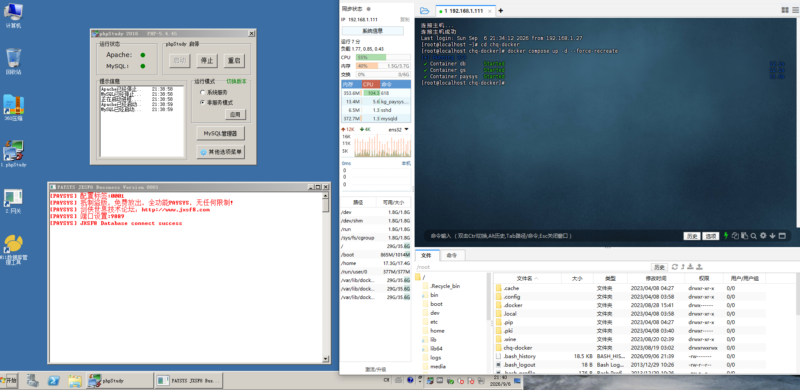
Task: Select the Commands tab below the terminal
Action: coord(452,255)
